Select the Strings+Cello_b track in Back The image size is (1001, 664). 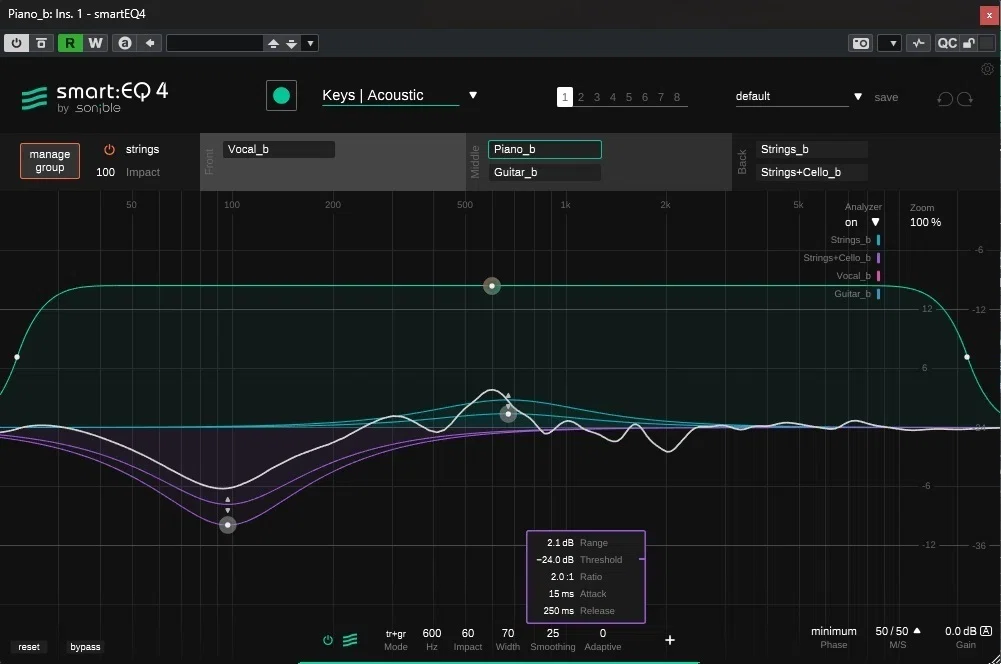click(811, 172)
